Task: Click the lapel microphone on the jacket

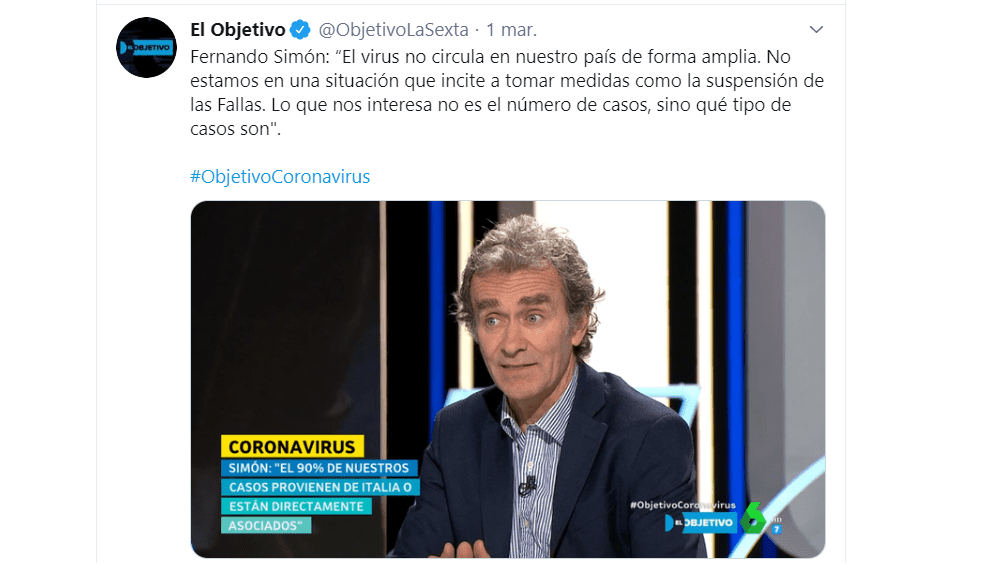Action: [x=528, y=486]
